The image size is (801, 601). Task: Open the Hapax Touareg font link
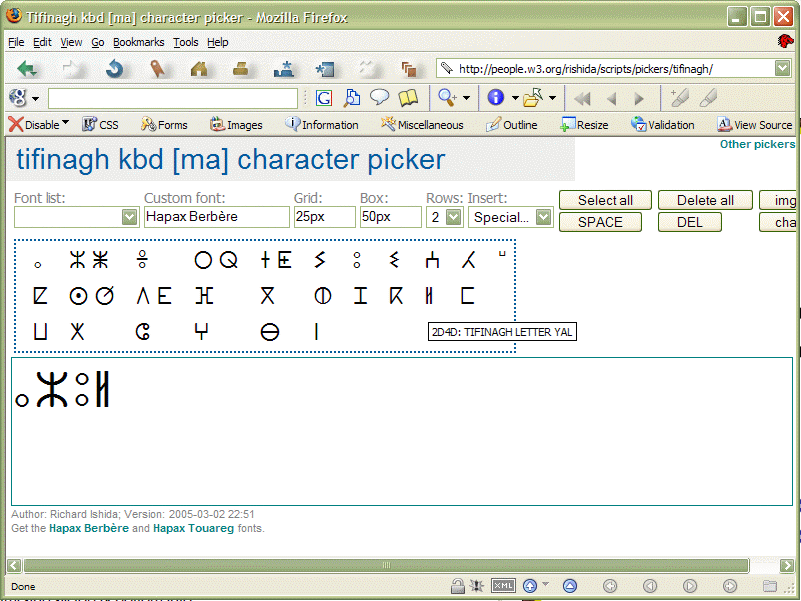coord(193,528)
